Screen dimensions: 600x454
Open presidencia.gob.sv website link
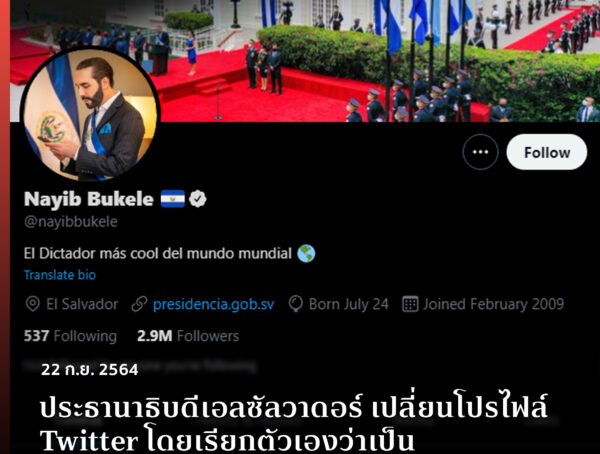[214, 304]
